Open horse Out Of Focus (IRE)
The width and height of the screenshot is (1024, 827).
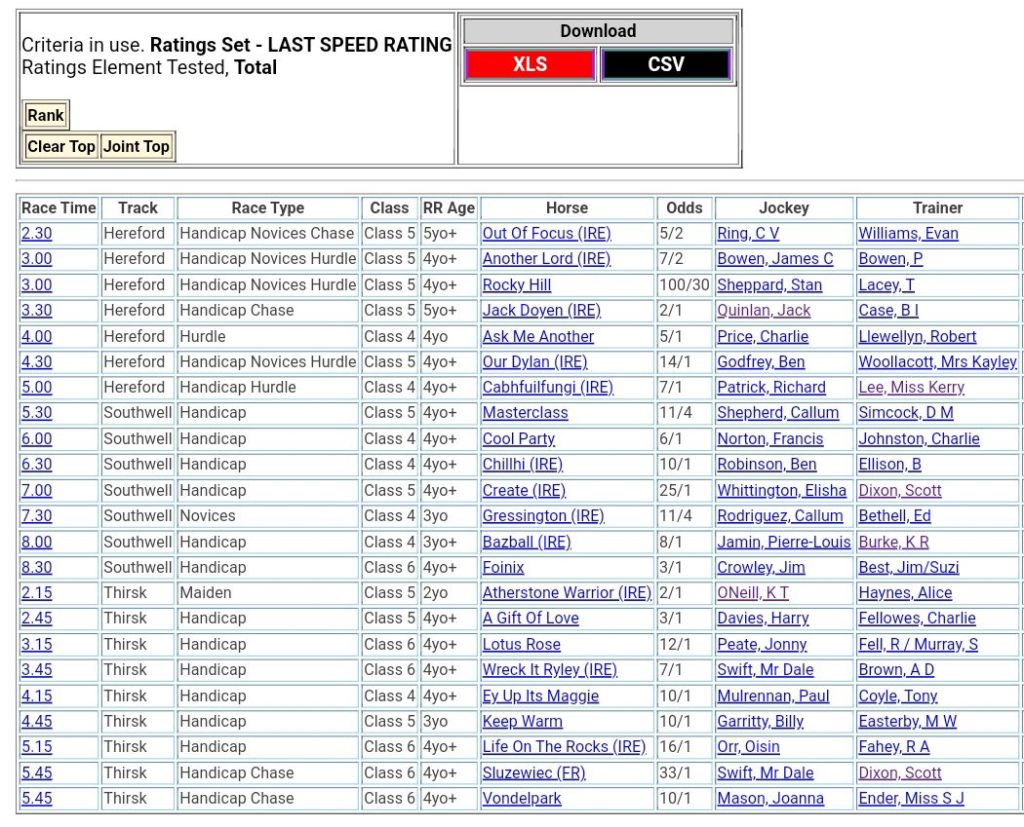pyautogui.click(x=546, y=233)
